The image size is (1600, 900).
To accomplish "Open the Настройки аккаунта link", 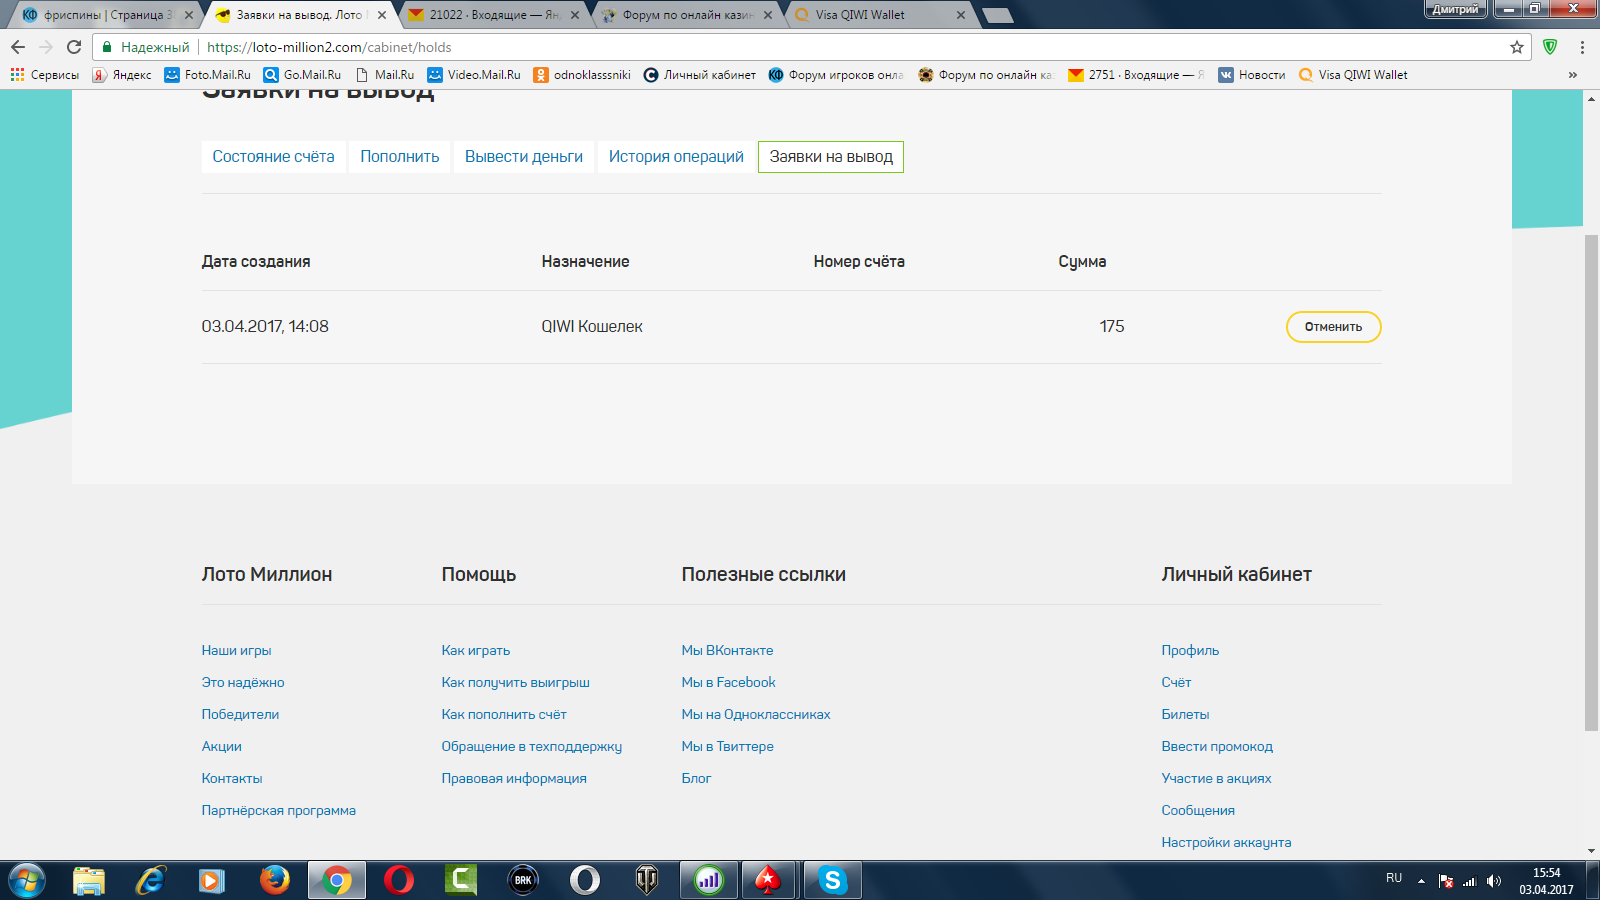I will (x=1227, y=842).
